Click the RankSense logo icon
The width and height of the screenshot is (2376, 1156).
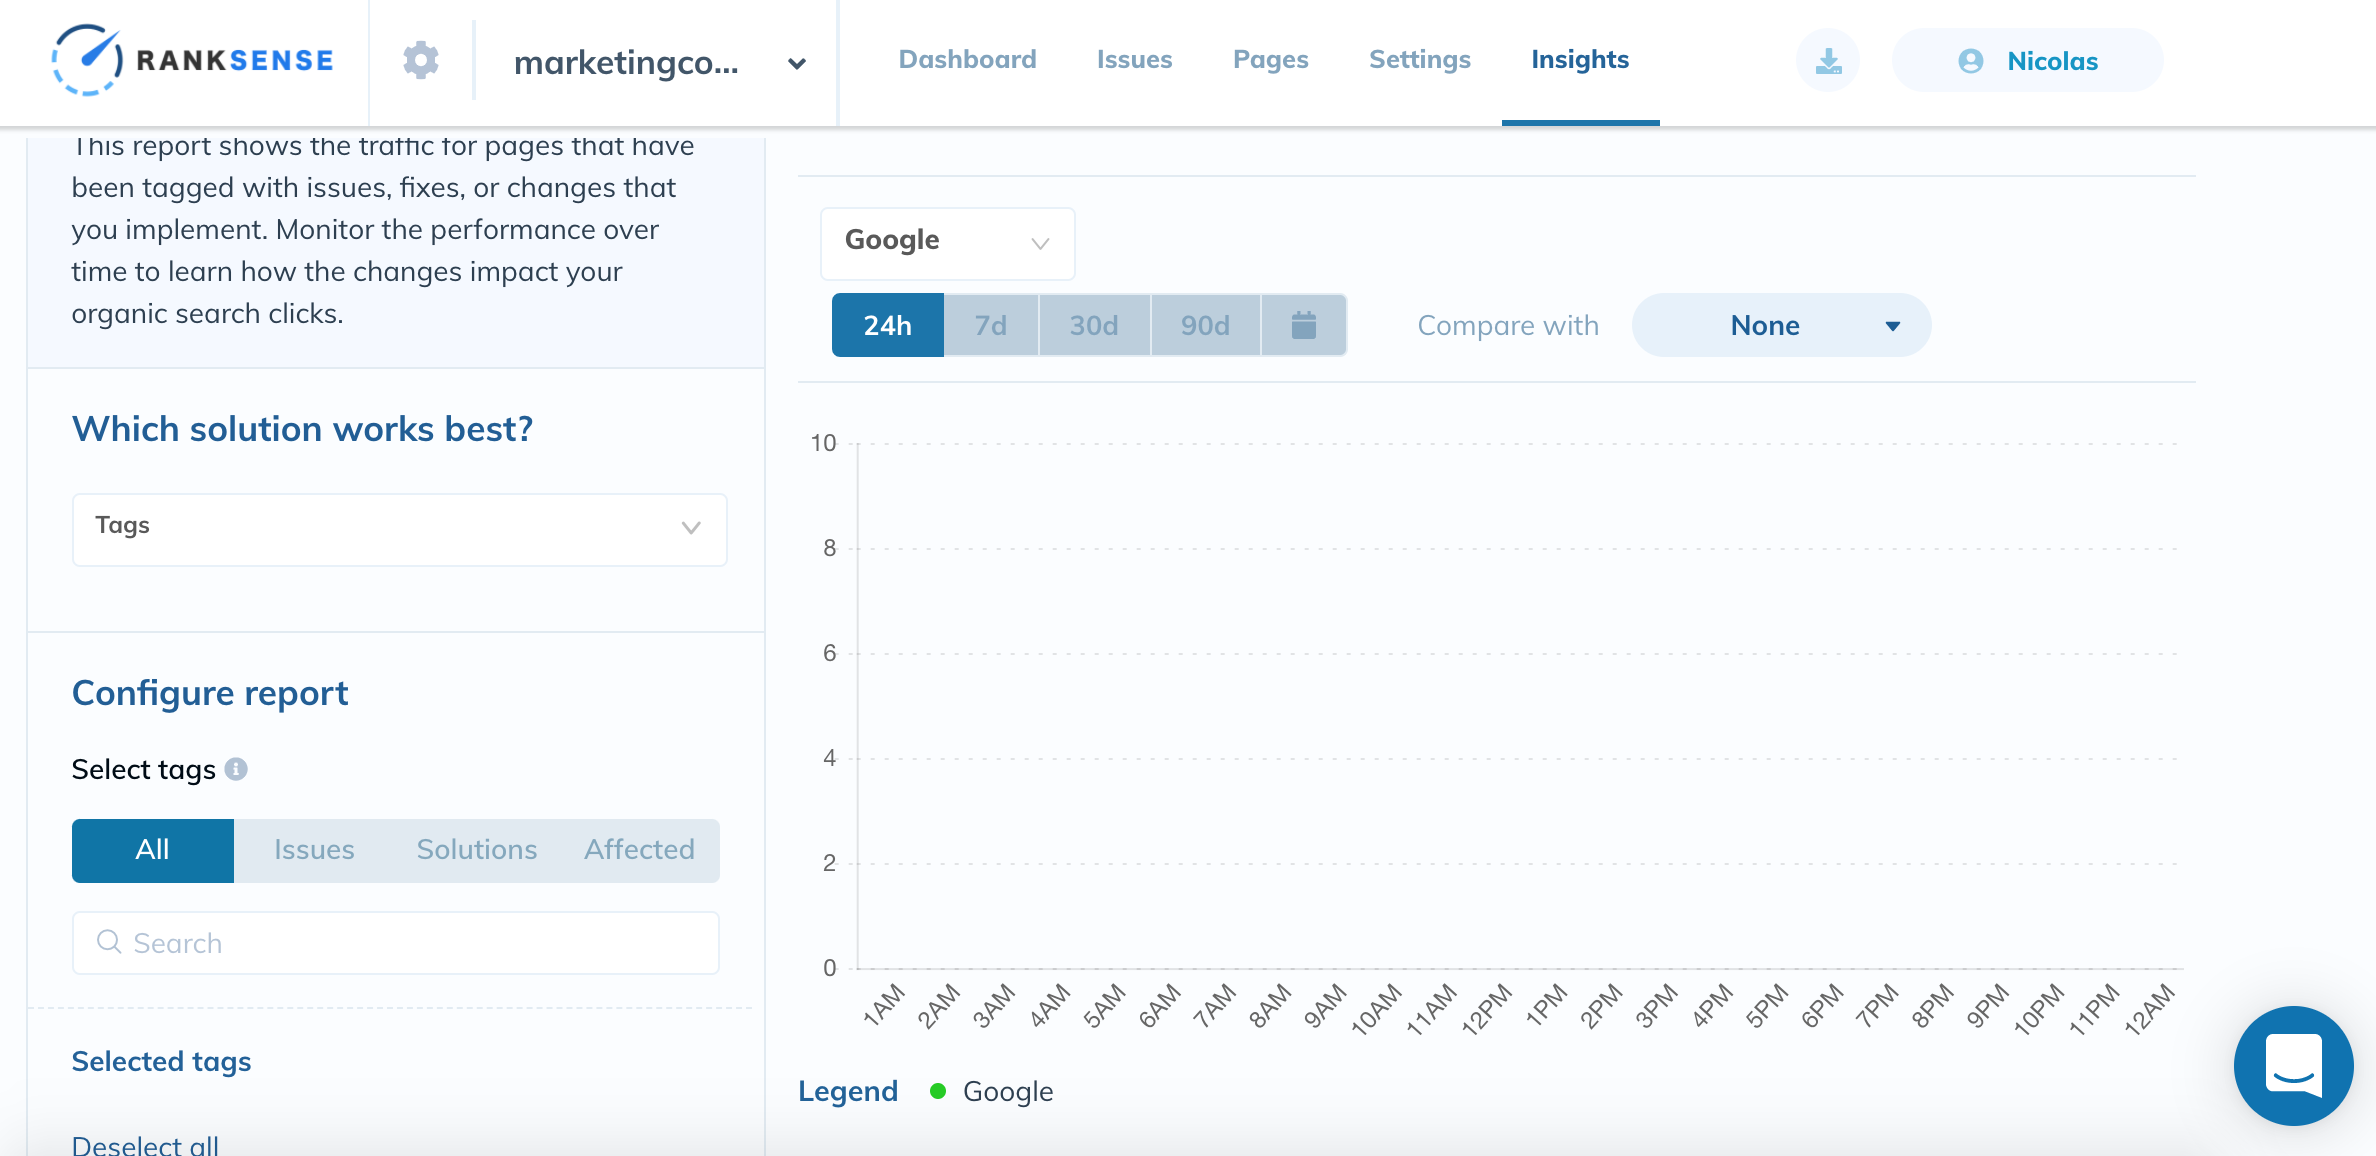[87, 60]
